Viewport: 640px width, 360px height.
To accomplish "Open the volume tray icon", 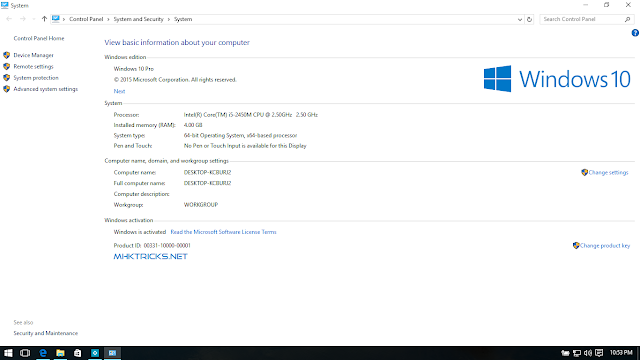I will click(x=588, y=353).
